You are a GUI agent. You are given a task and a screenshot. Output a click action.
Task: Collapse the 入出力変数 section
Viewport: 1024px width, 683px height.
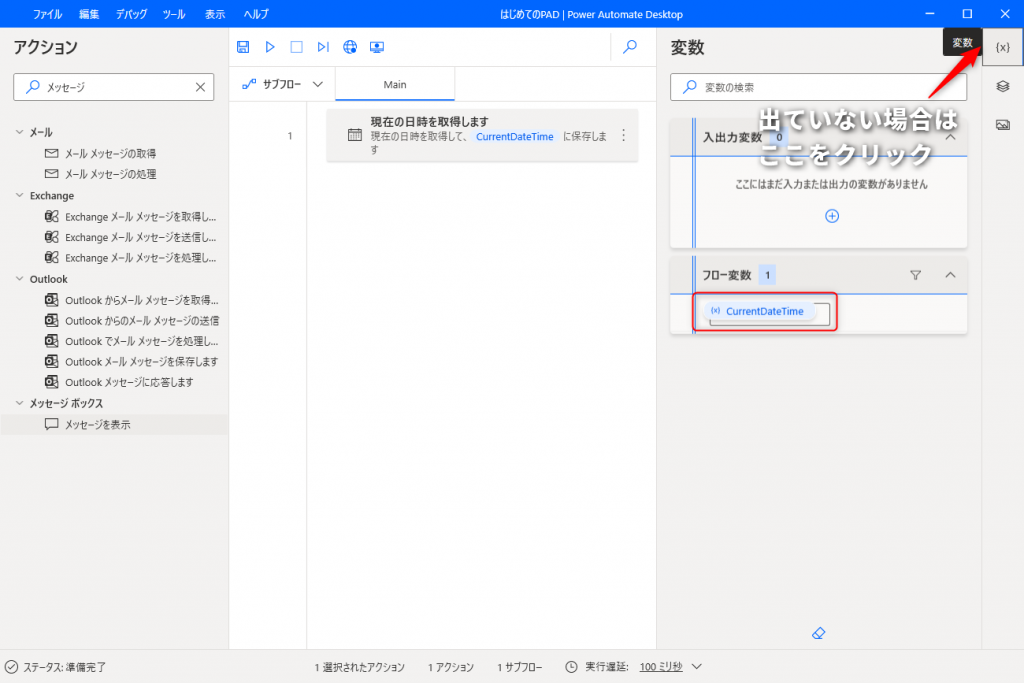950,137
